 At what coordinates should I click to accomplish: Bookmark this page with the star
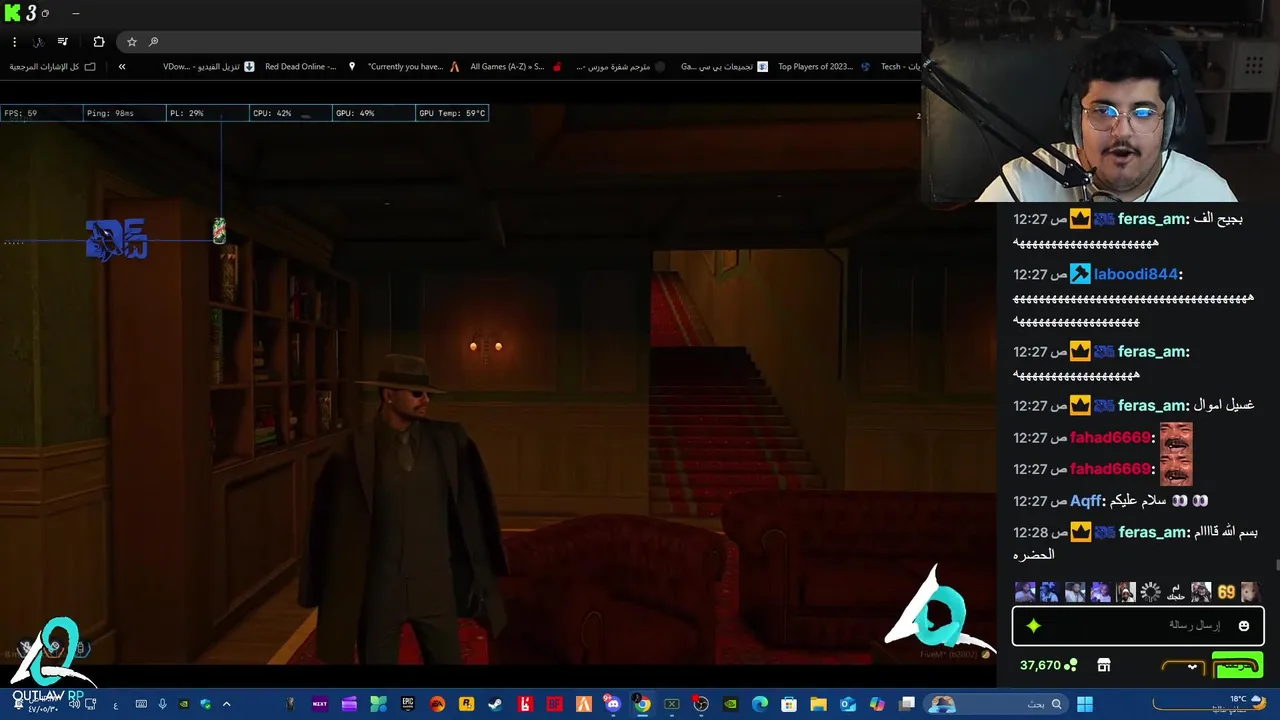(131, 42)
